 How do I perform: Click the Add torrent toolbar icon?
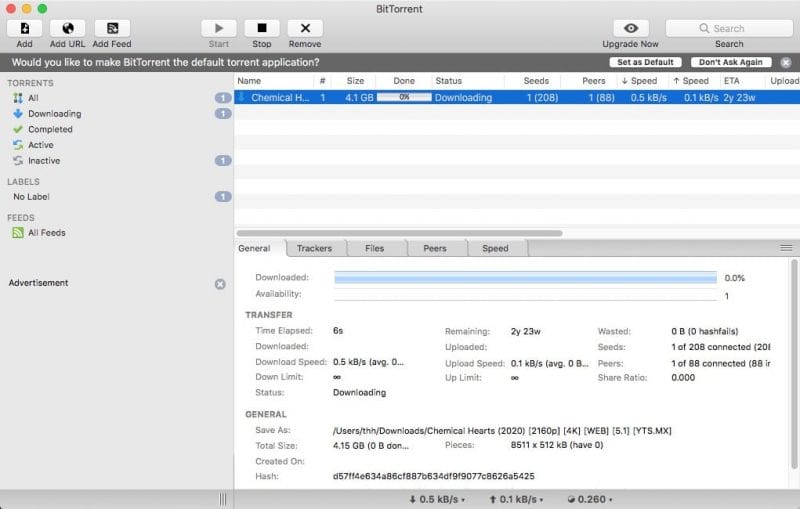tap(24, 28)
